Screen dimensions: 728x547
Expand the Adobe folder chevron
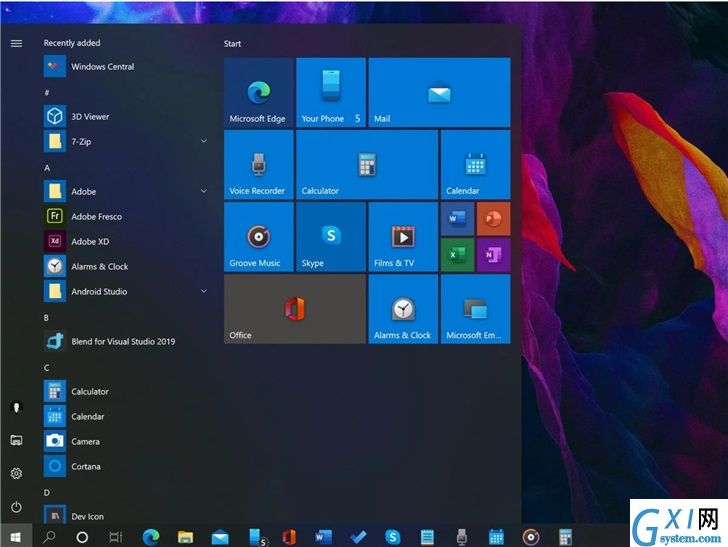[203, 191]
